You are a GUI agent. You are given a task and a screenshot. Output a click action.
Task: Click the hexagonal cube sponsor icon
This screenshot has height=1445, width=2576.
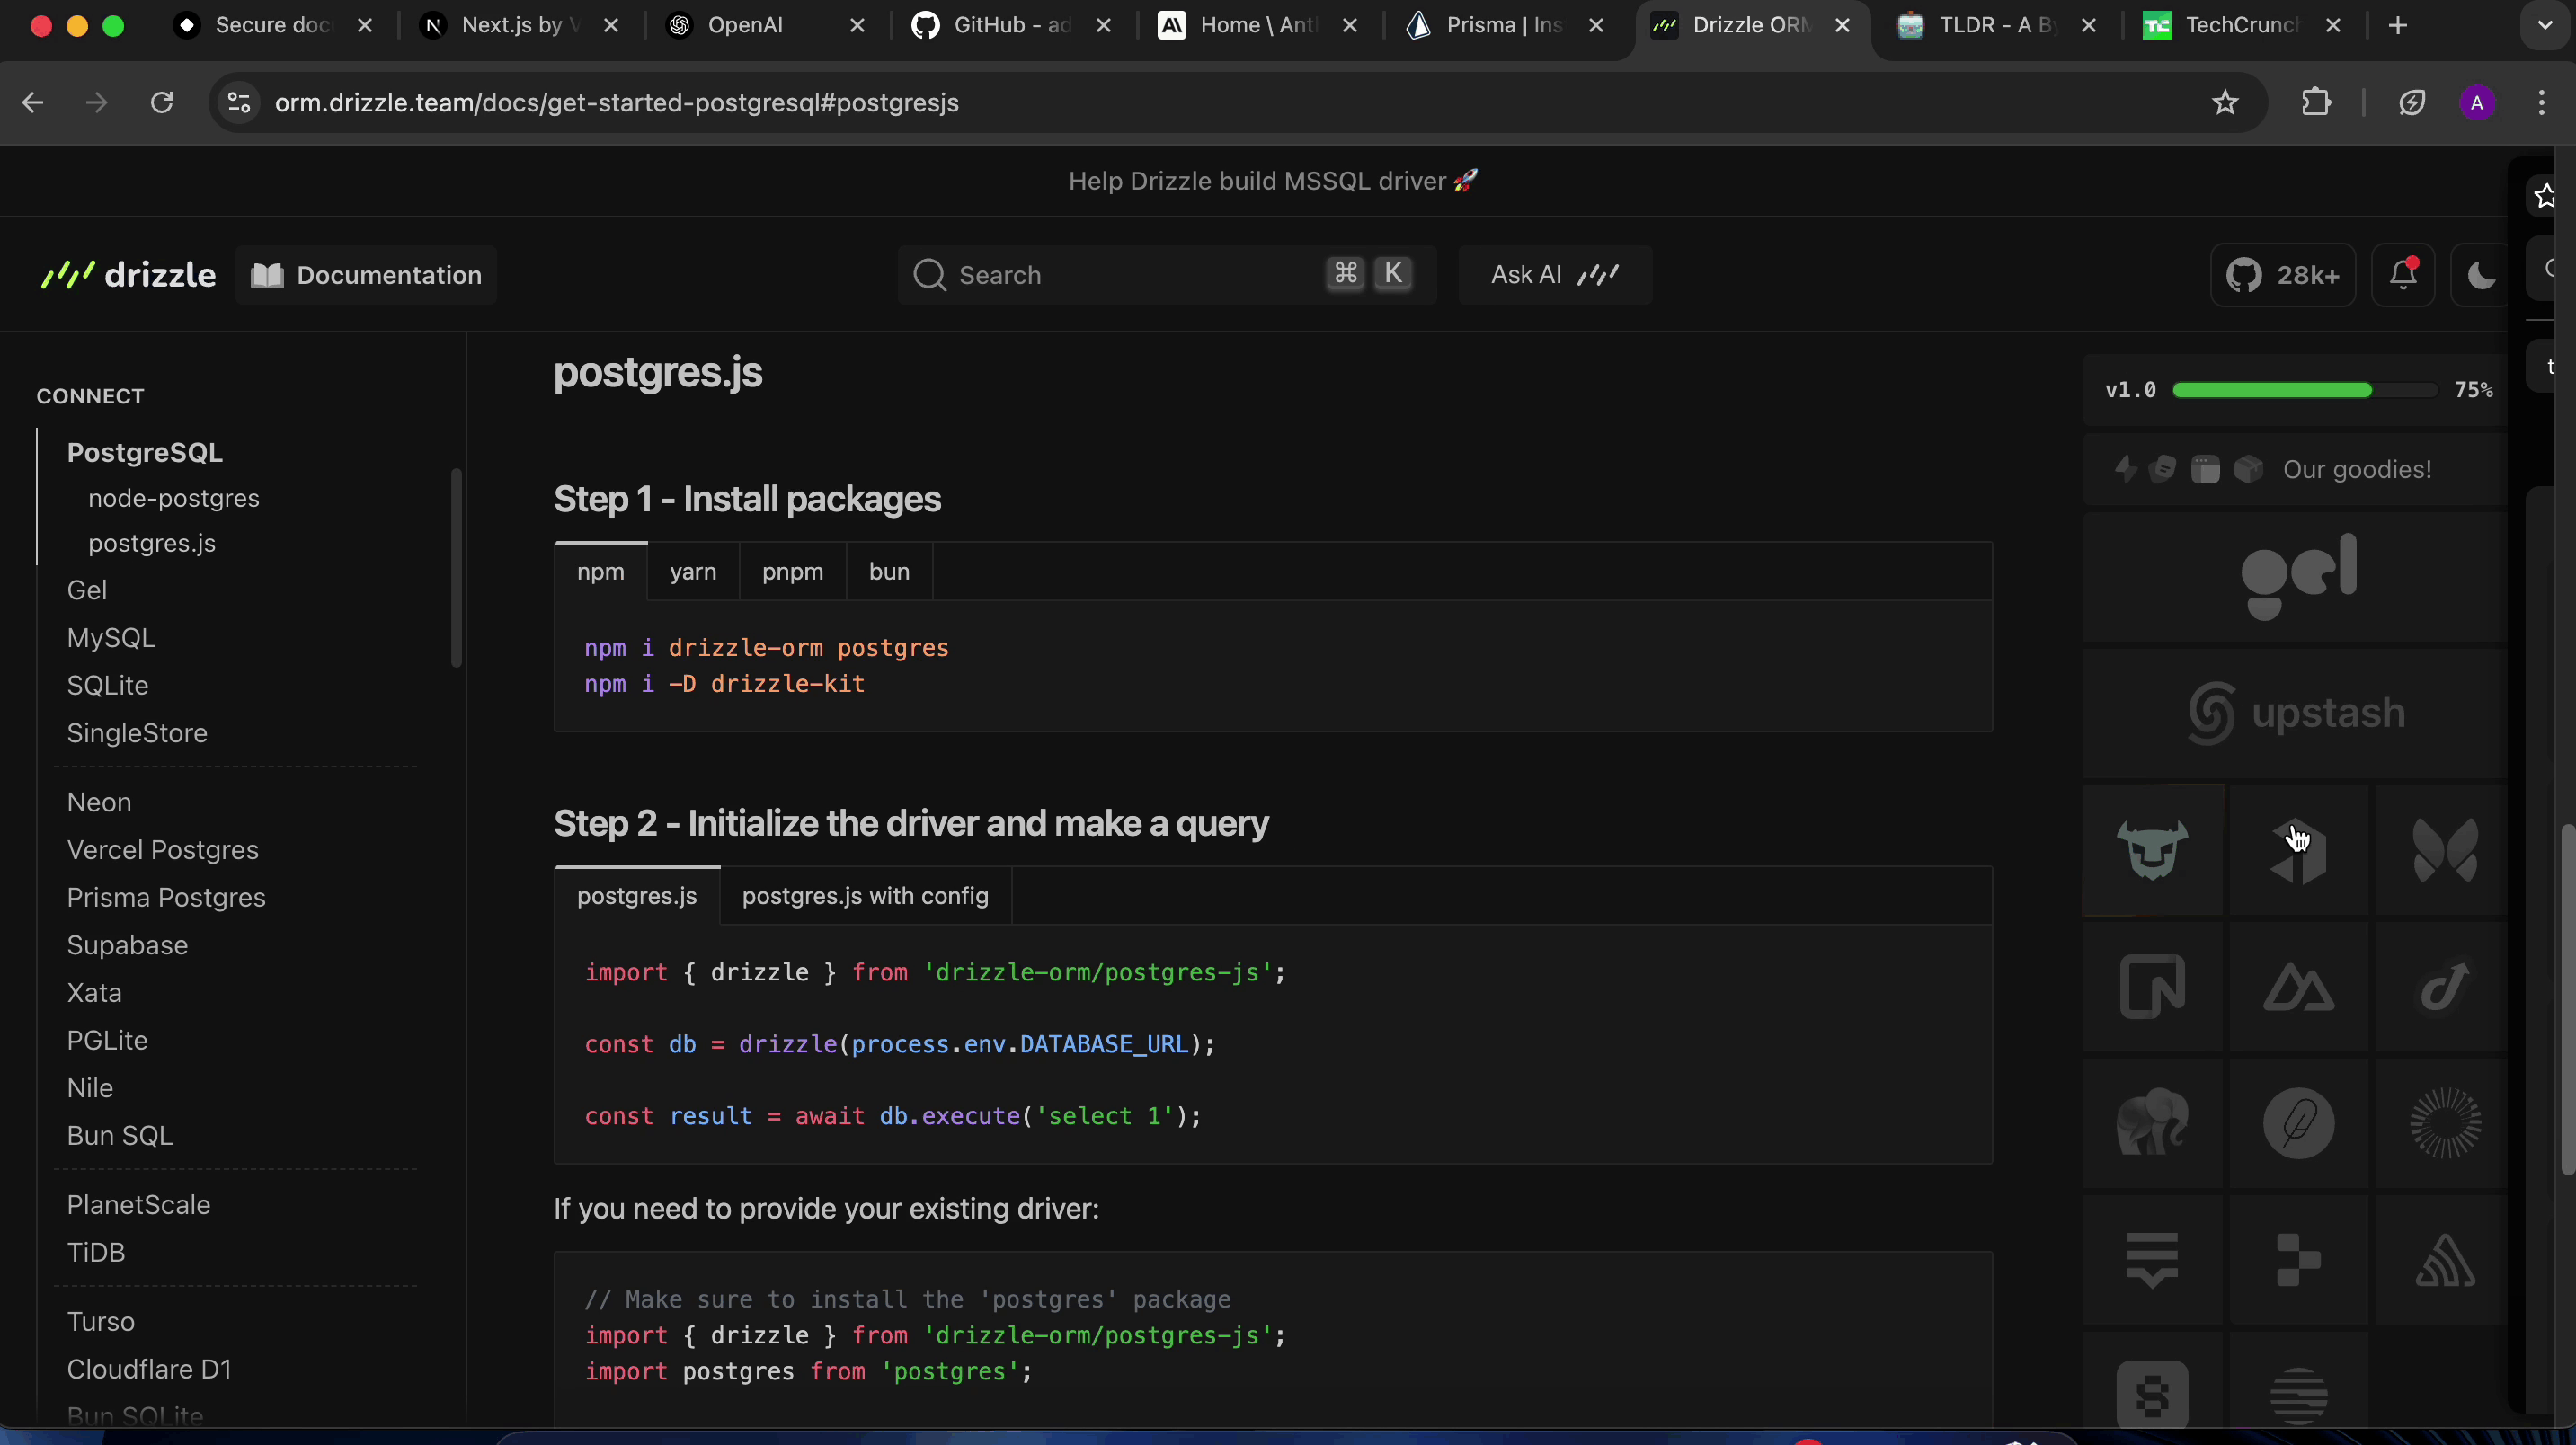click(2298, 850)
